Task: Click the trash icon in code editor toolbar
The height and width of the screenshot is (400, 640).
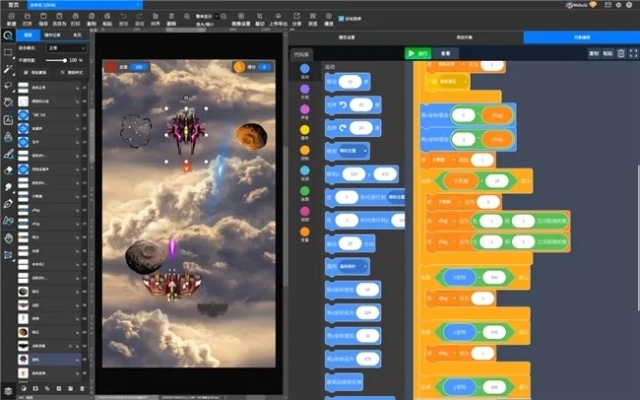Action: pyautogui.click(x=620, y=52)
